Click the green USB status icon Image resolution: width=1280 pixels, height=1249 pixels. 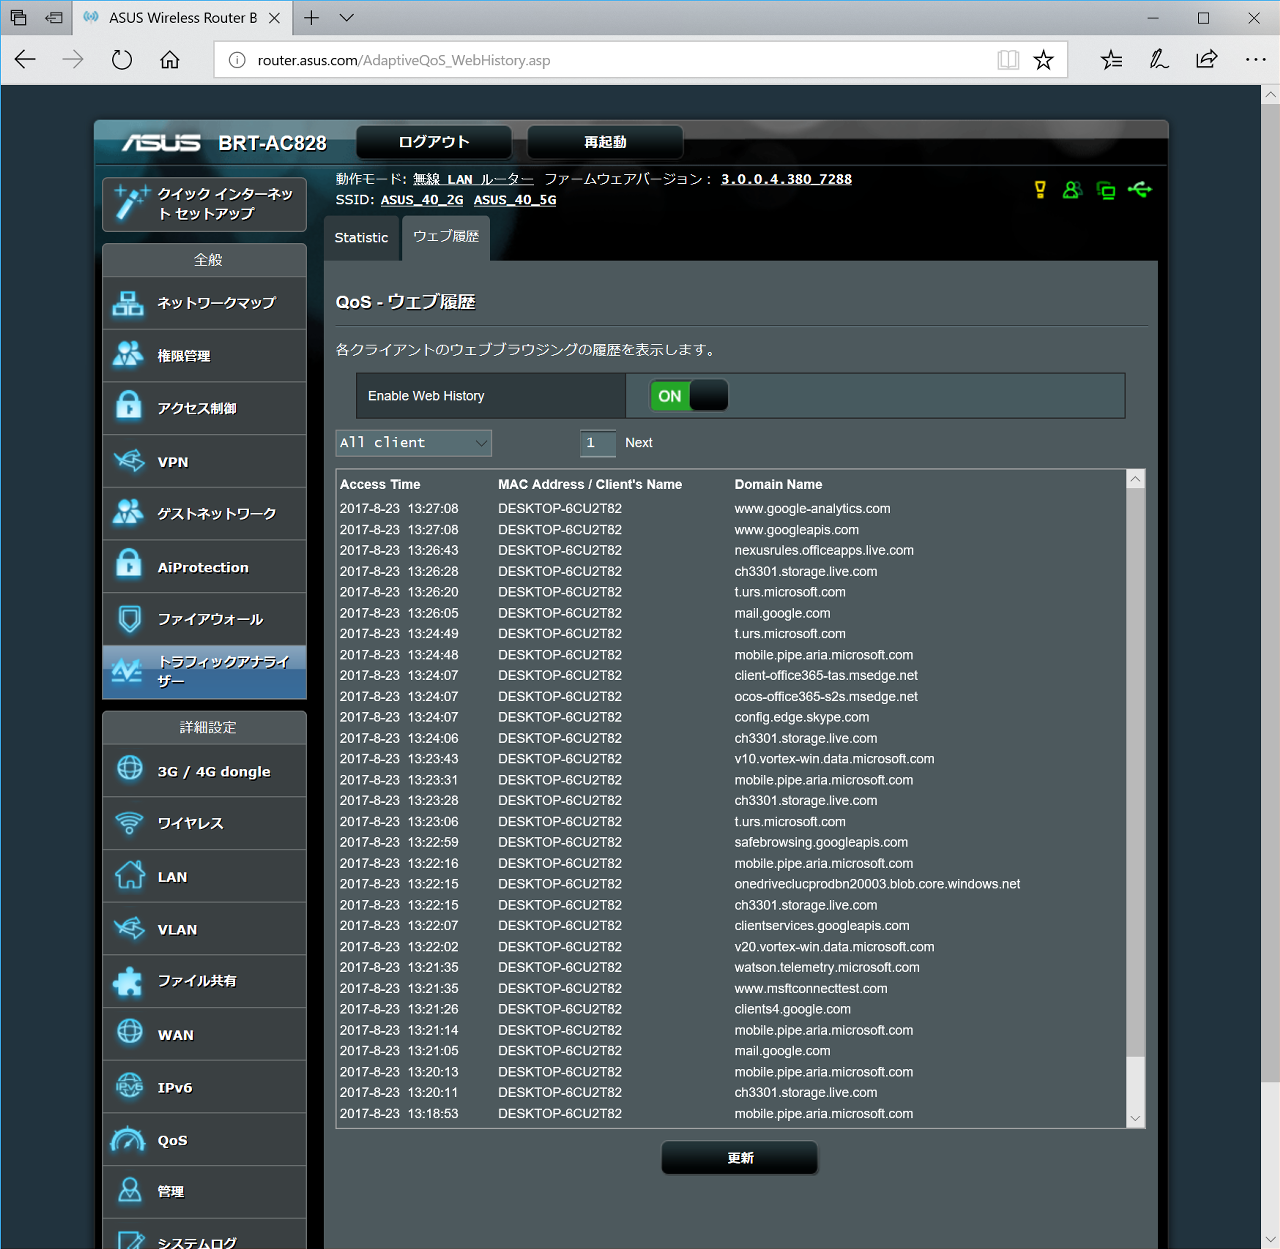[x=1140, y=189]
